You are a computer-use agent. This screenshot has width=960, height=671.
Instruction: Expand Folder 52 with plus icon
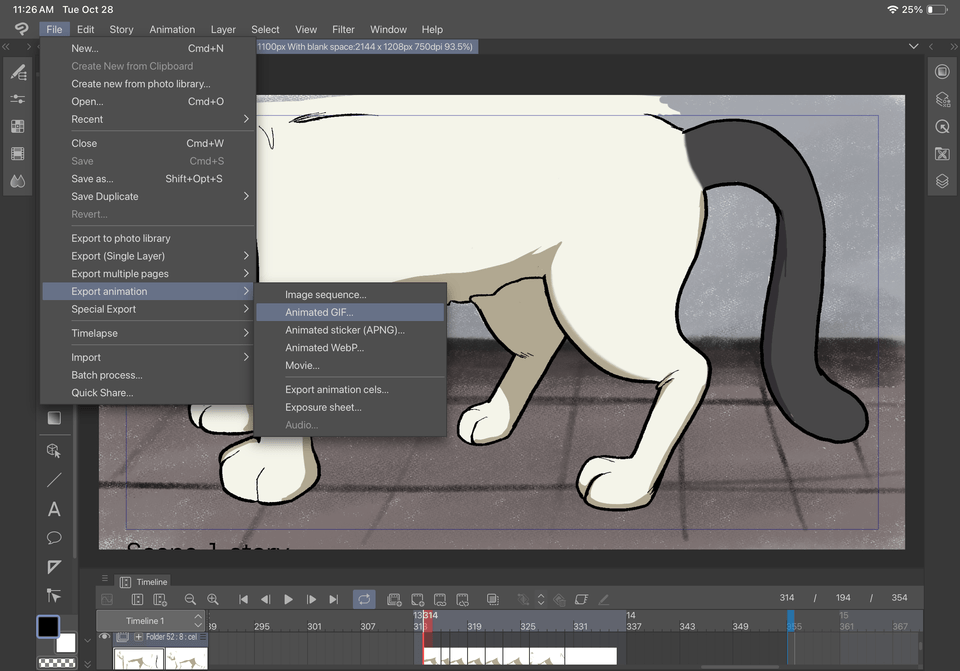(138, 637)
